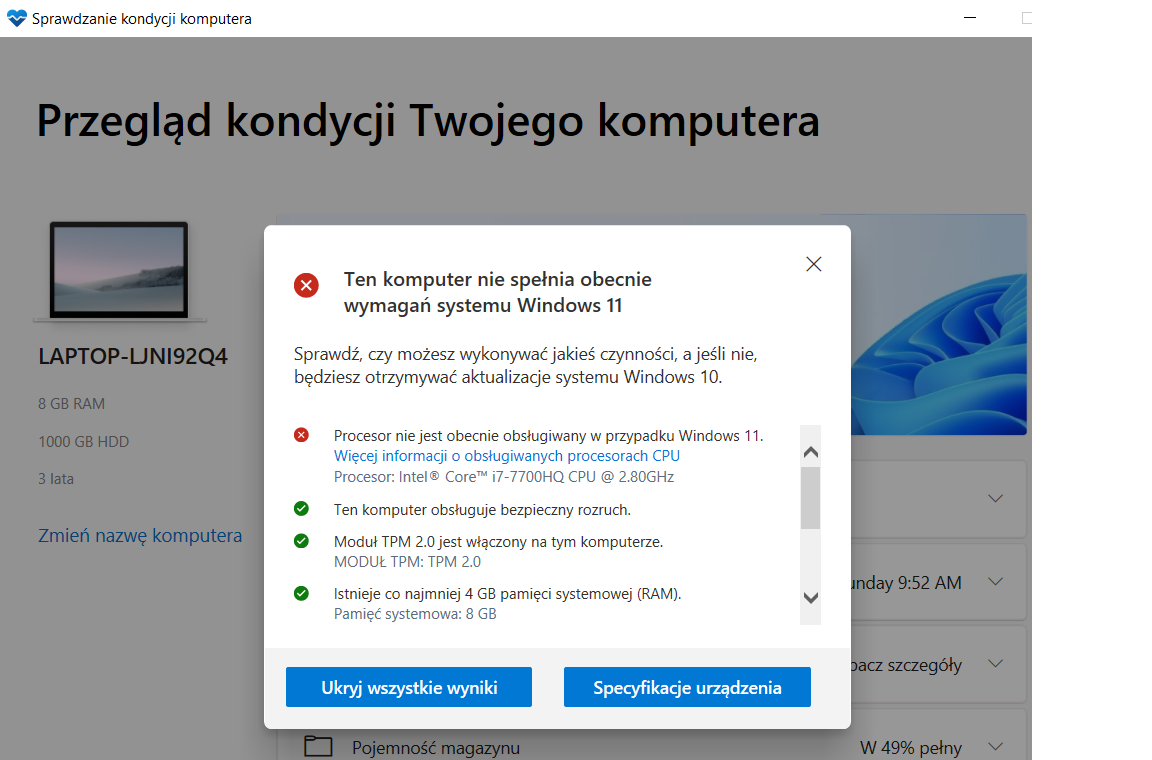
Task: Click the '8 GB RAM' spec text
Action: 71,404
